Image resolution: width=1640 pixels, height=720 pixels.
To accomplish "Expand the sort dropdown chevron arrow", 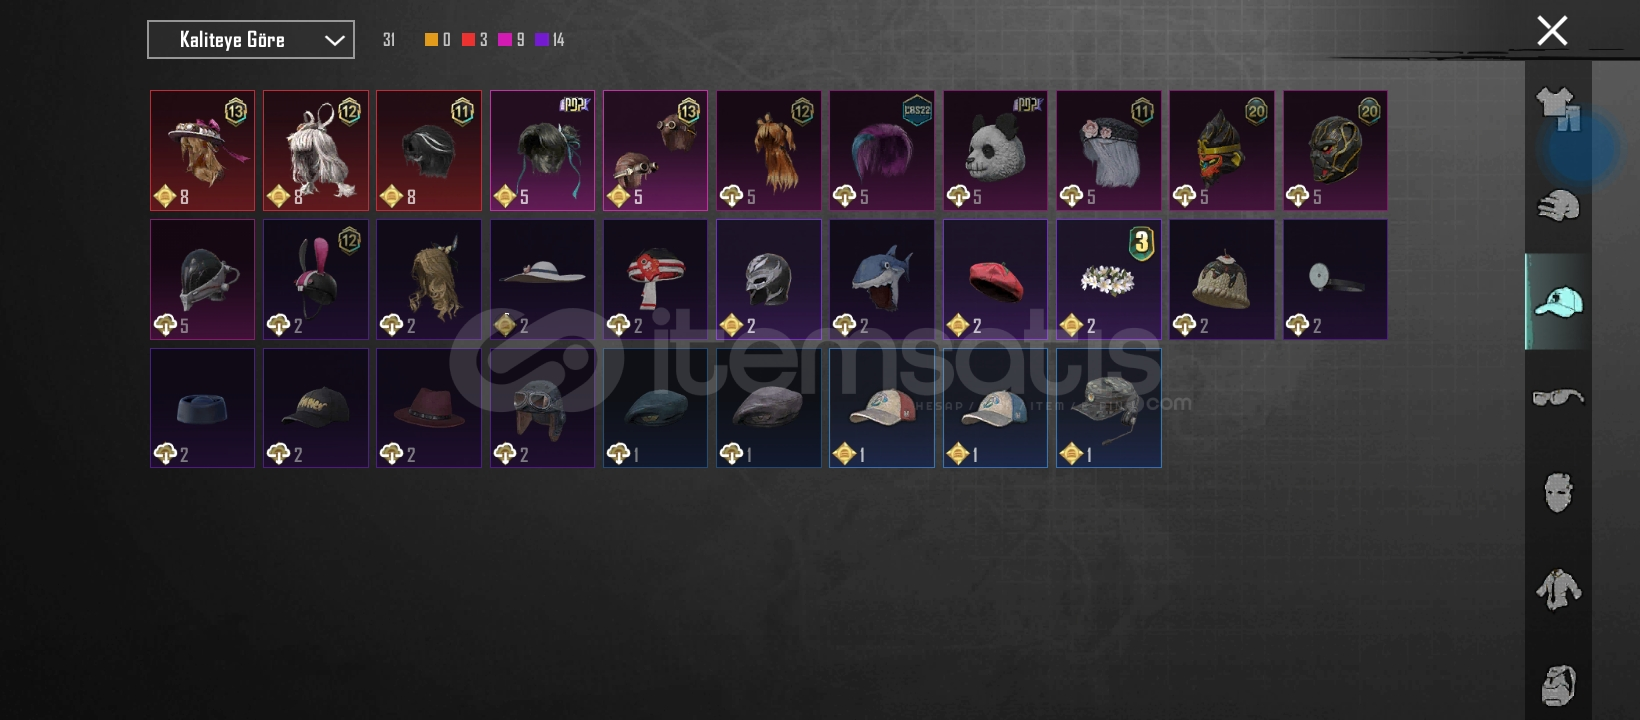I will pyautogui.click(x=334, y=41).
